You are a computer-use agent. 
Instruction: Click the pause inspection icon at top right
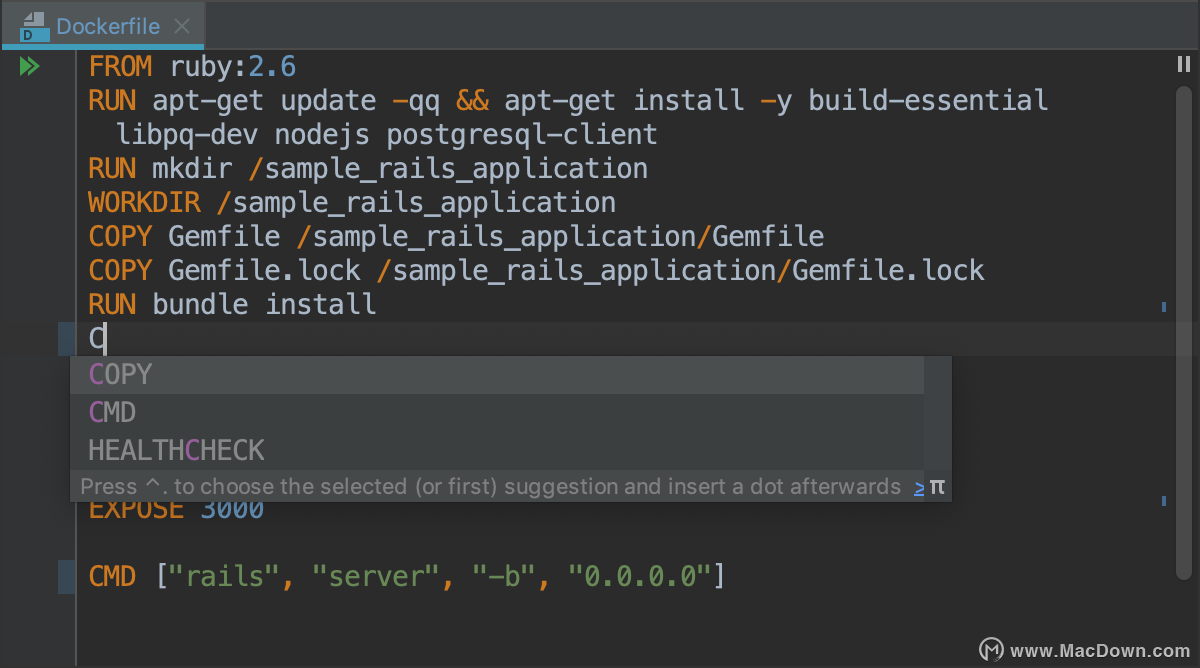(1184, 65)
